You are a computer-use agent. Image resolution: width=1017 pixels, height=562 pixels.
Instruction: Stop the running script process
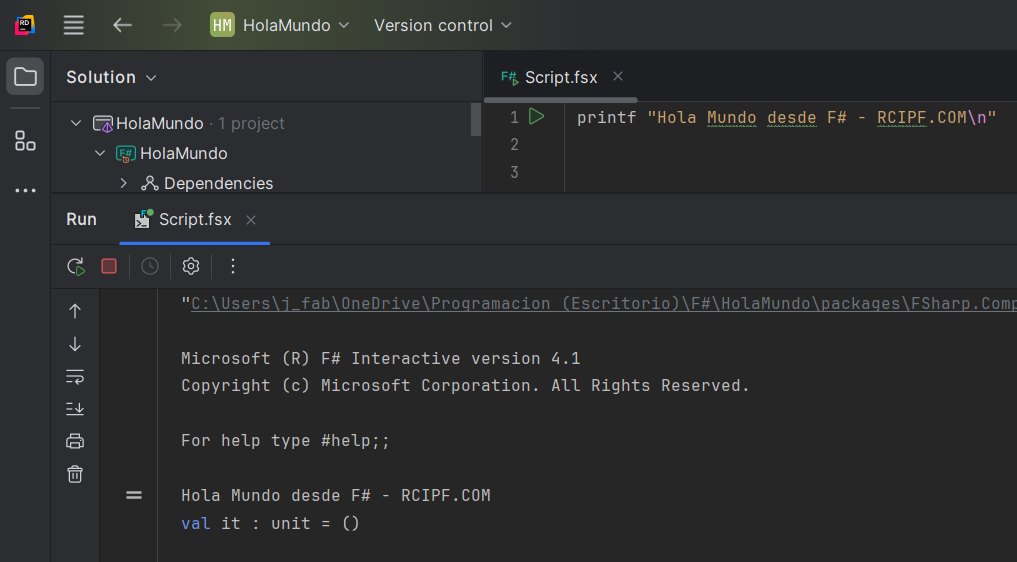coord(109,266)
